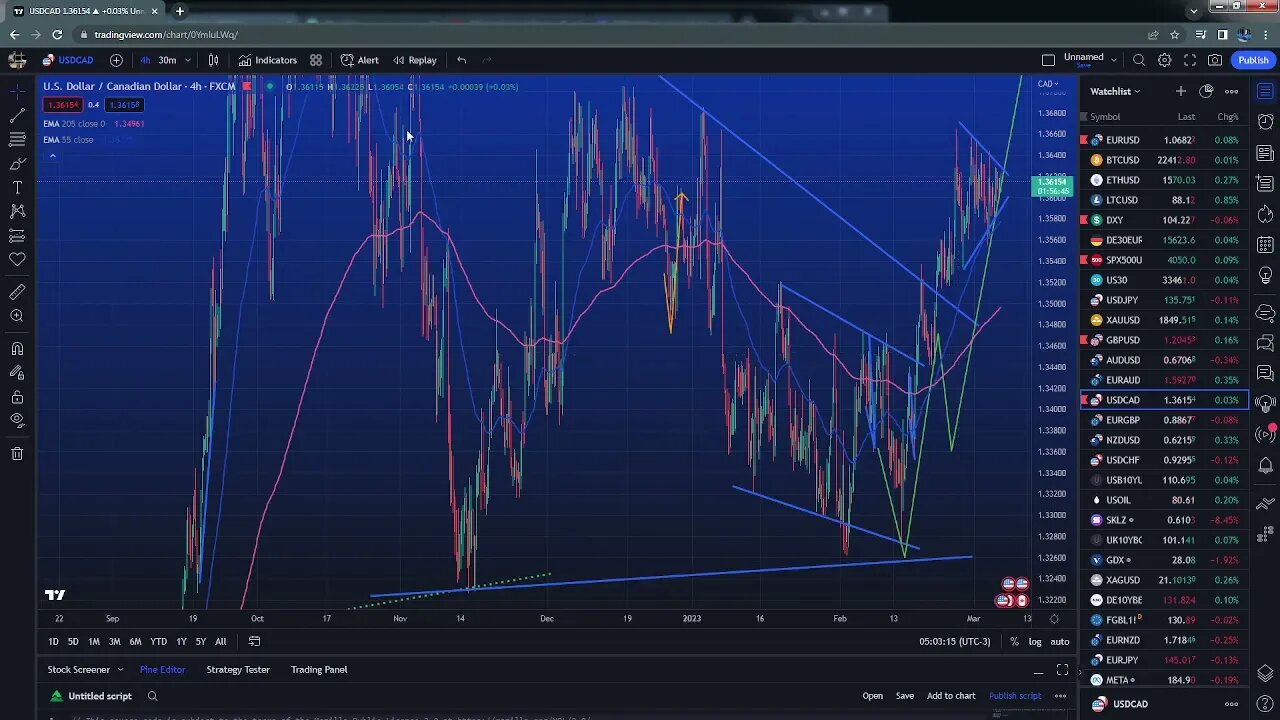The image size is (1280, 720).
Task: Select the Fibonacci retracement tool
Action: (x=17, y=139)
